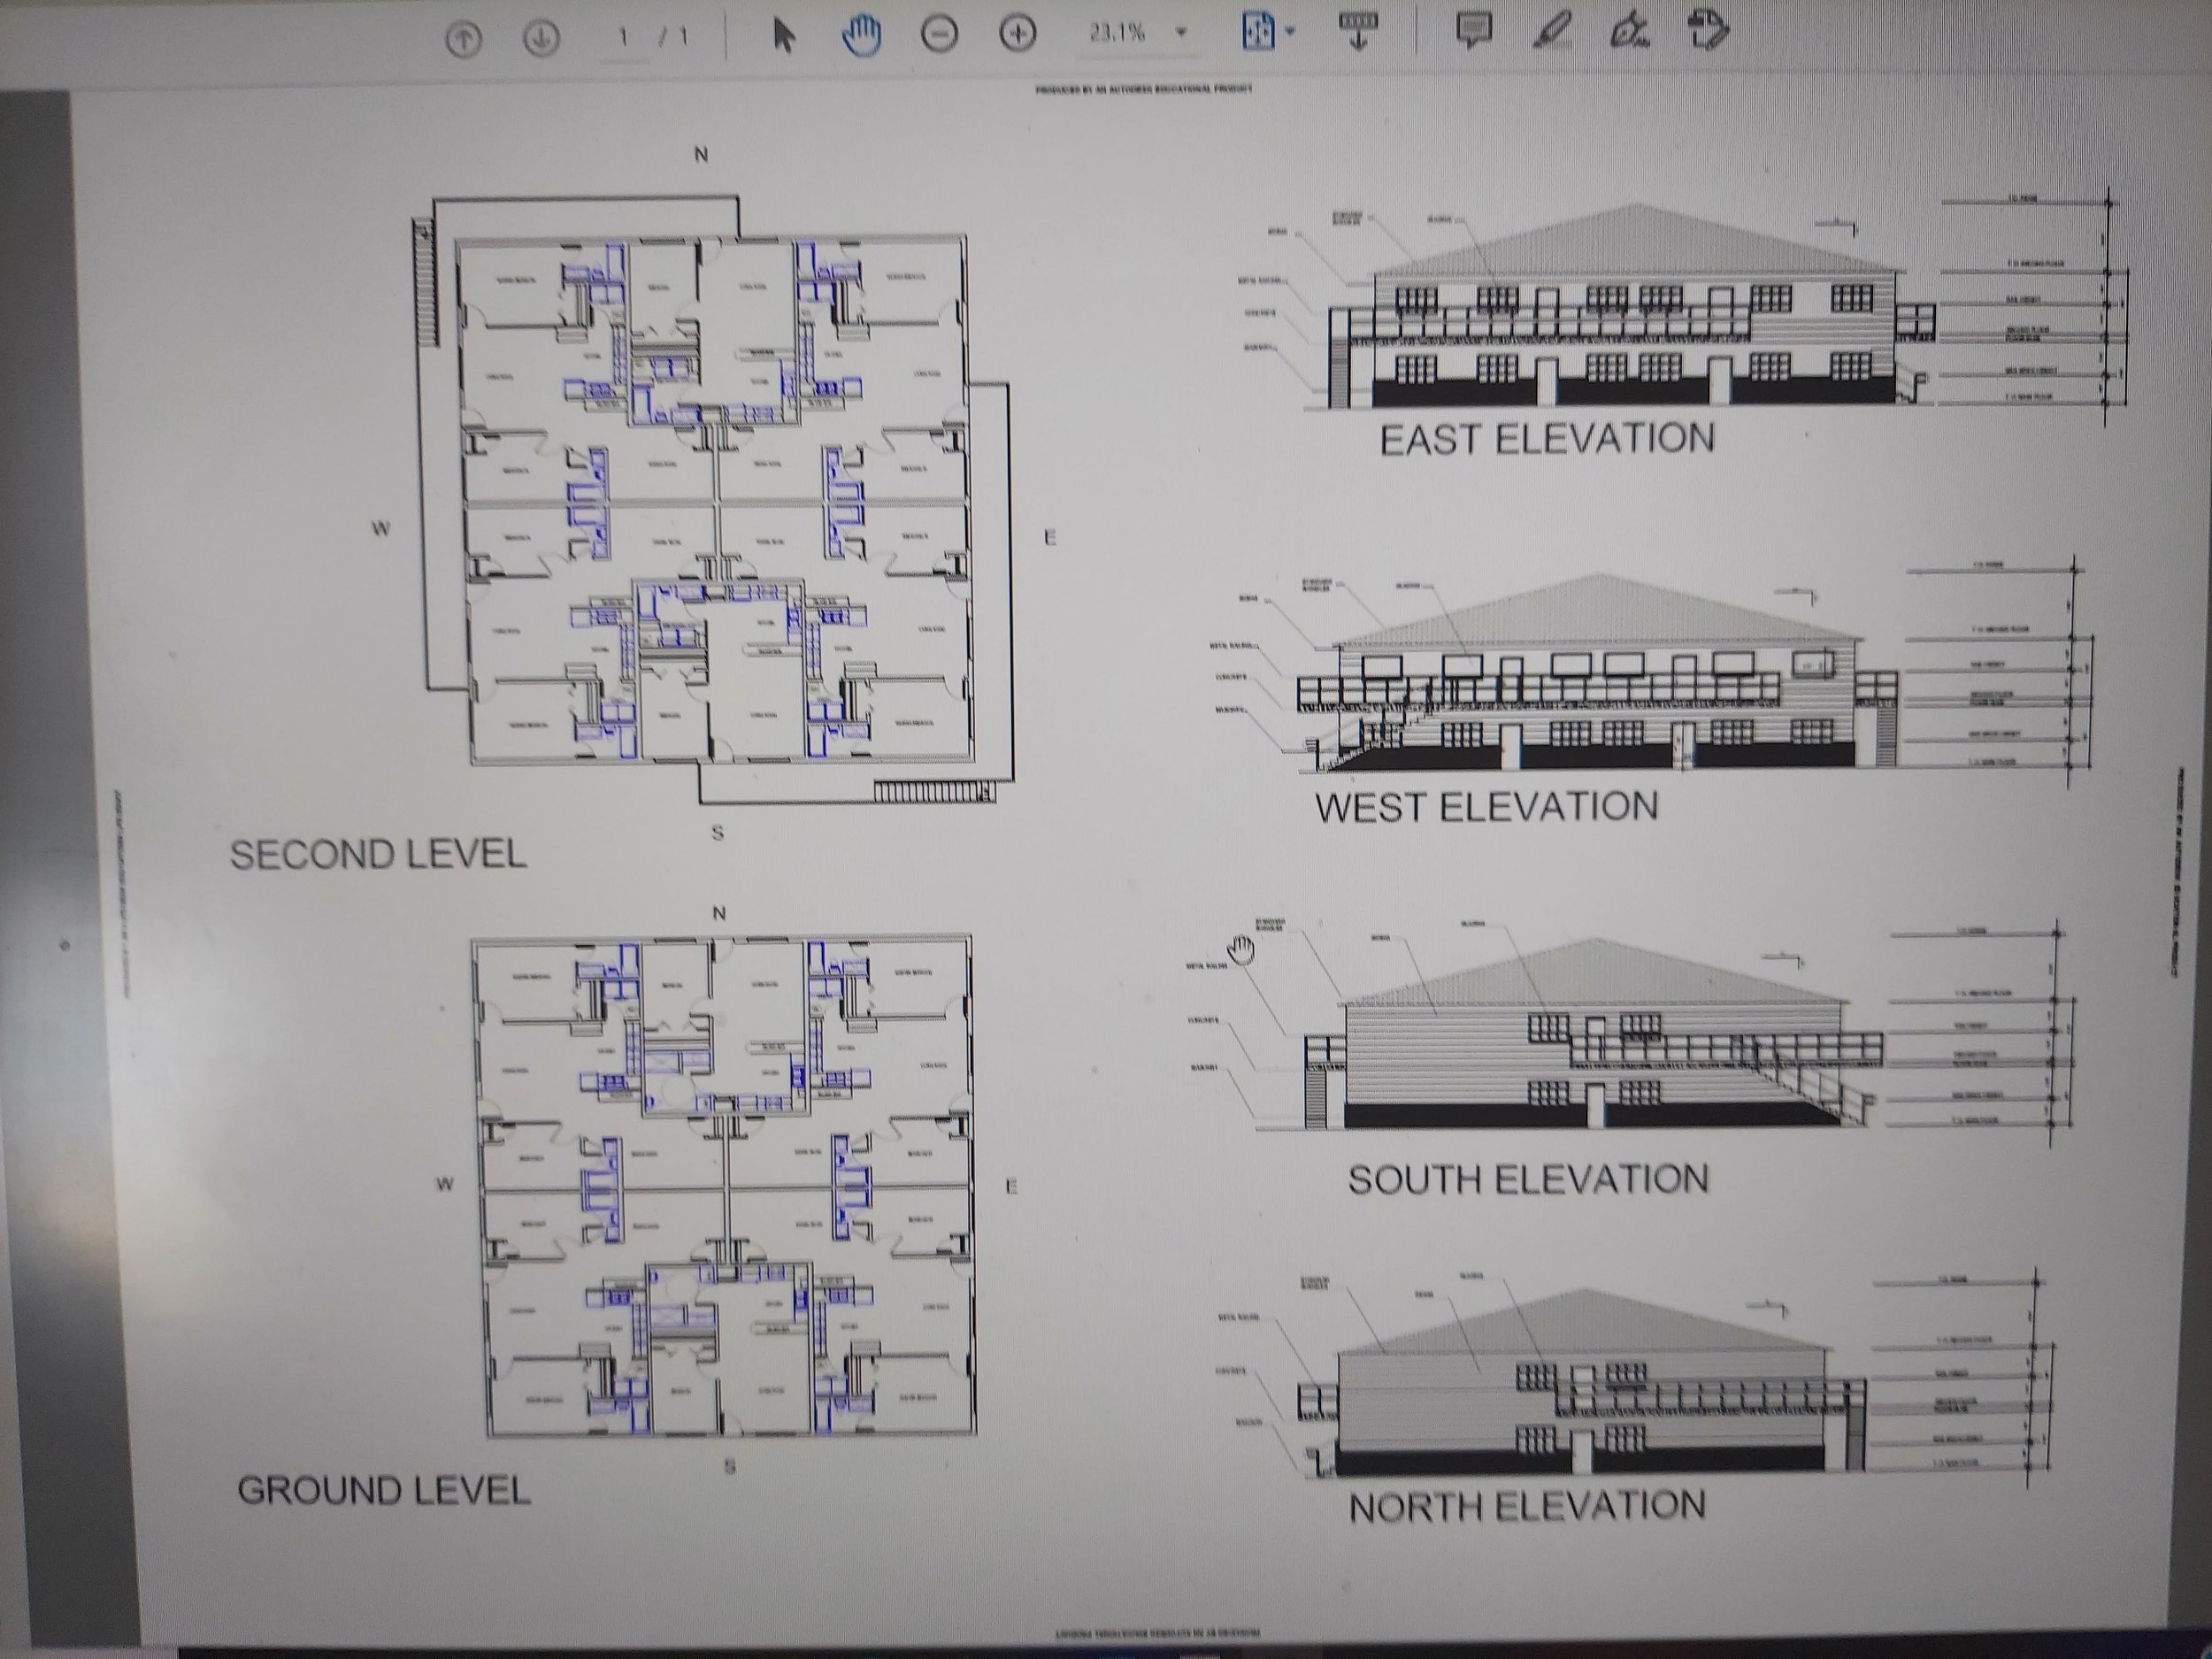The image size is (2212, 1659).
Task: Click the fit page view icon
Action: (1258, 31)
